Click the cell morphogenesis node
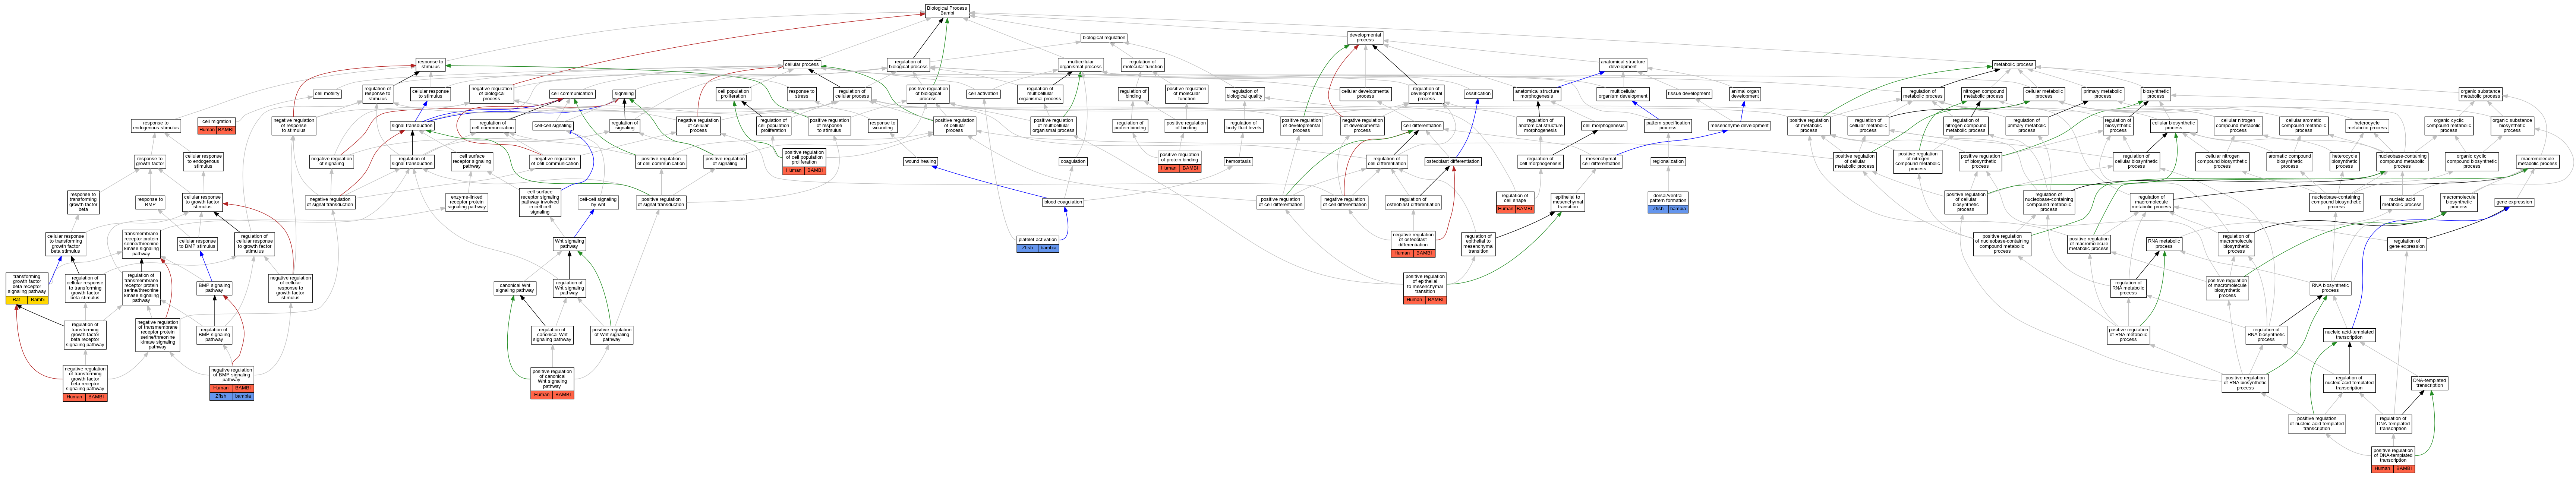The image size is (2576, 477). (1603, 126)
